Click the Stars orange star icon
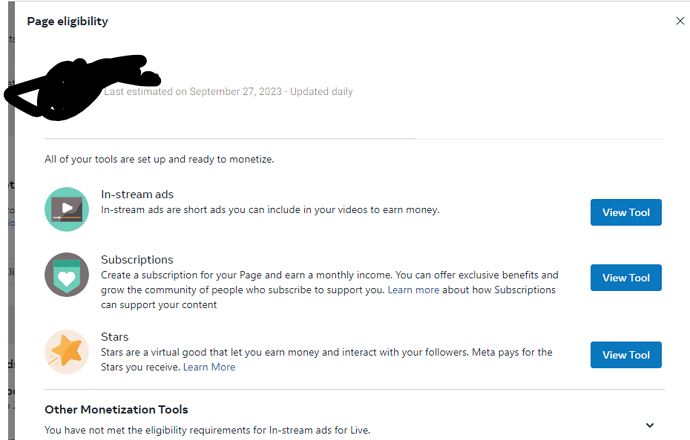 coord(66,352)
